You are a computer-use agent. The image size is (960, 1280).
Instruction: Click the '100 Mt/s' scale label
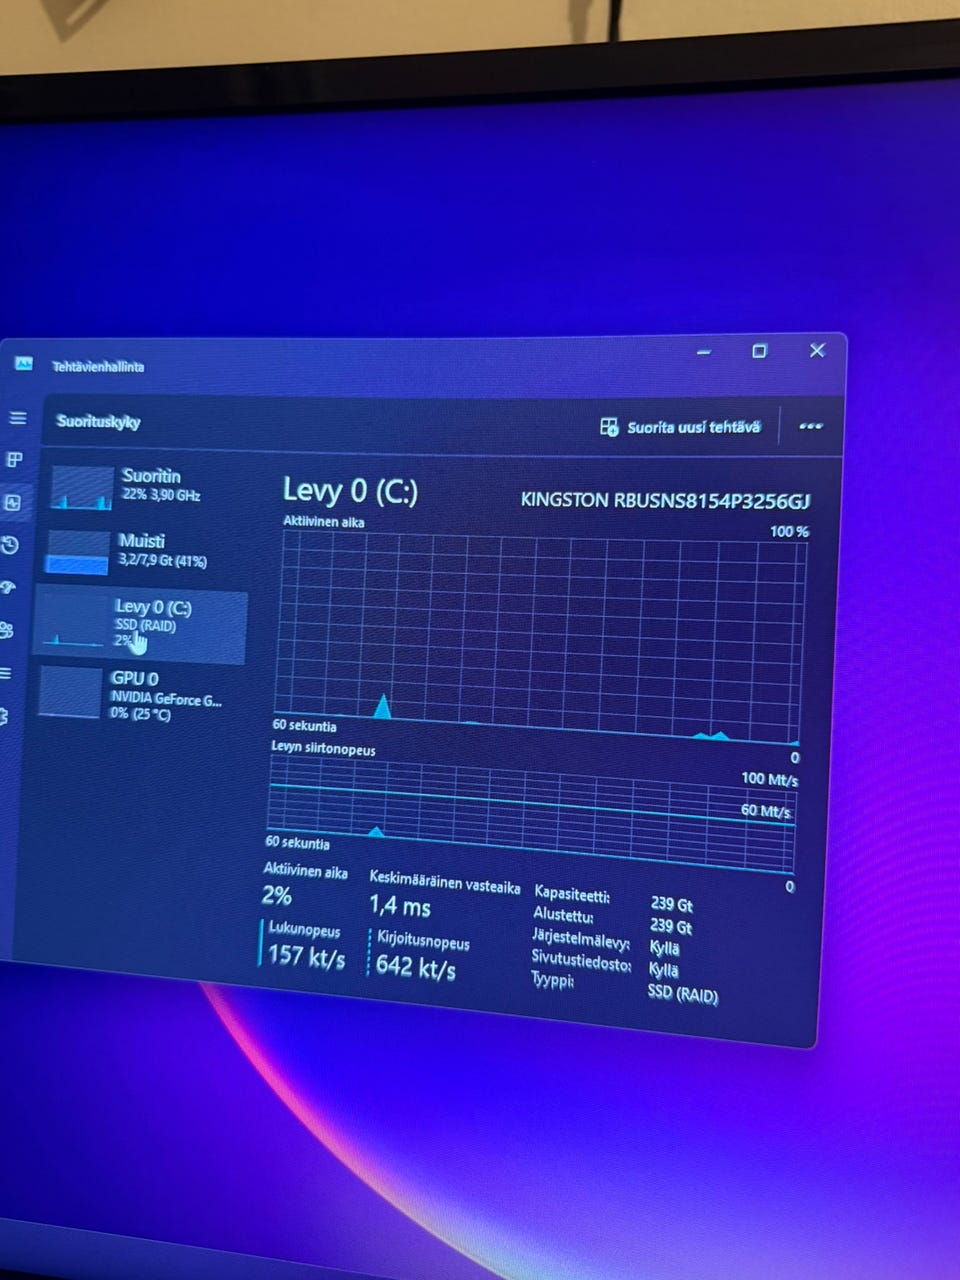tap(770, 779)
